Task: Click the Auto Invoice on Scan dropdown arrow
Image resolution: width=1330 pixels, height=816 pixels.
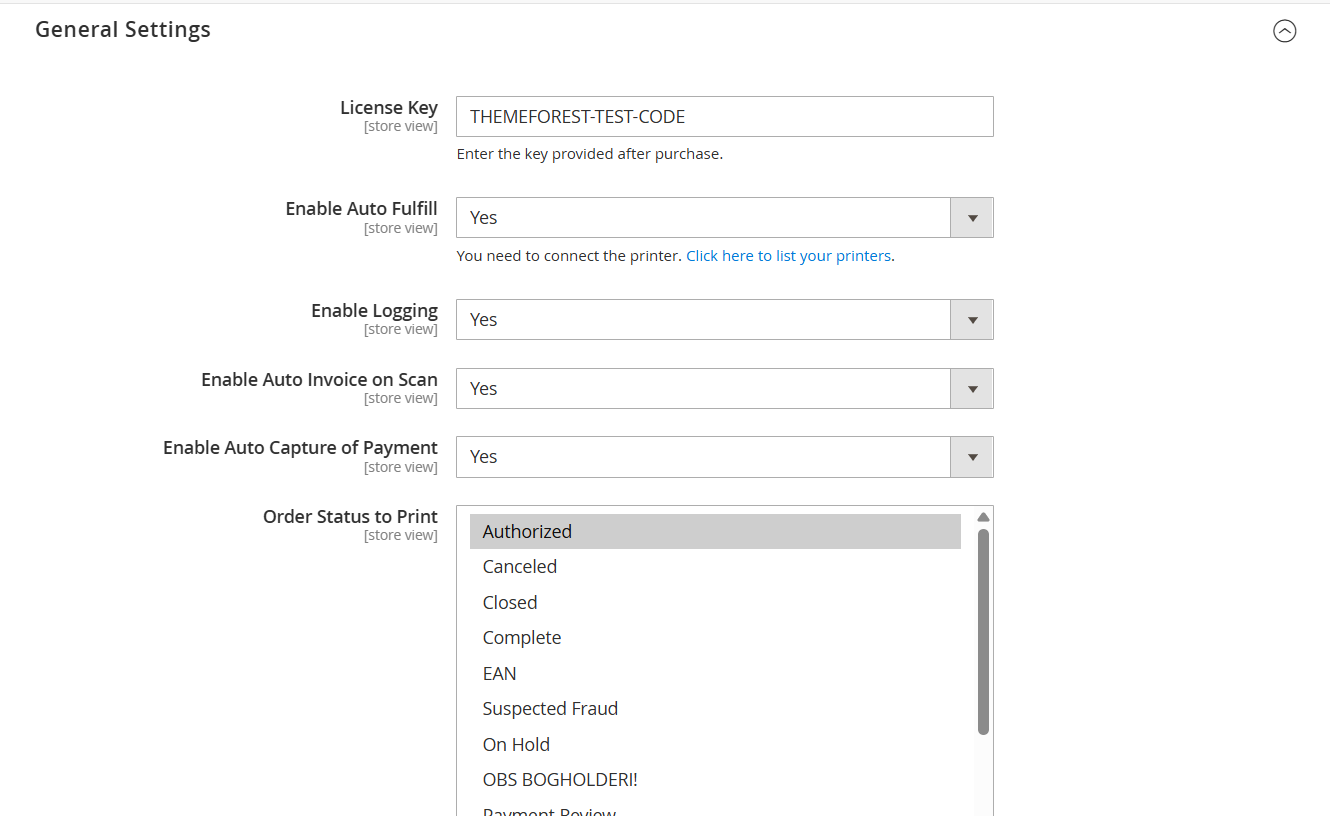Action: tap(971, 388)
